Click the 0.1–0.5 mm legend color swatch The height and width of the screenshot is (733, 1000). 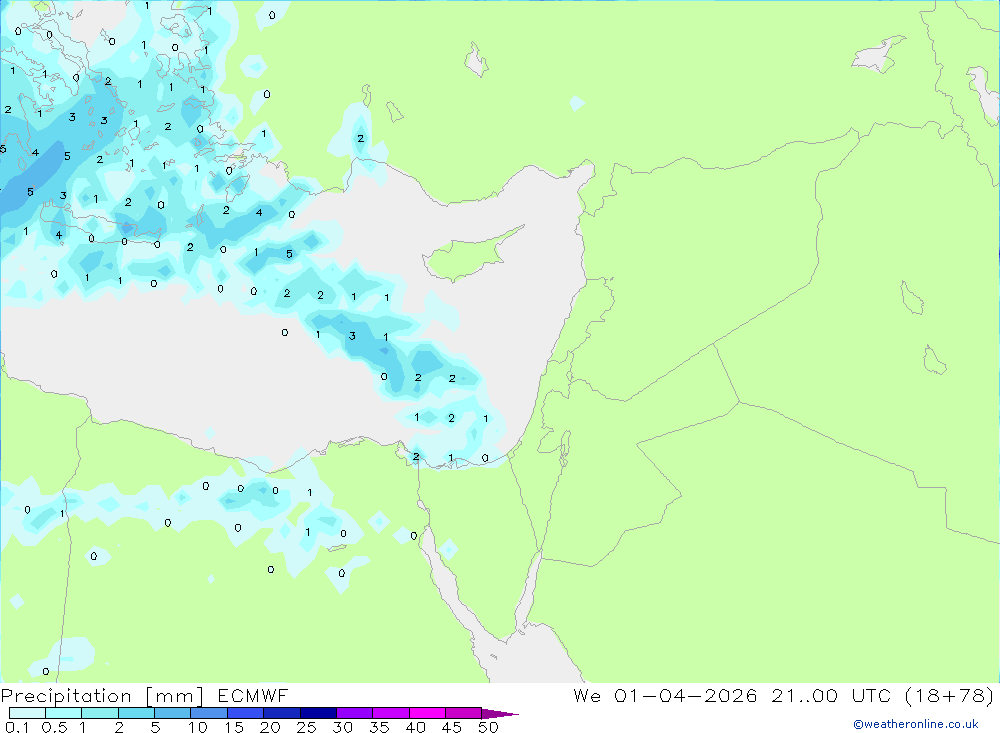coord(27,713)
